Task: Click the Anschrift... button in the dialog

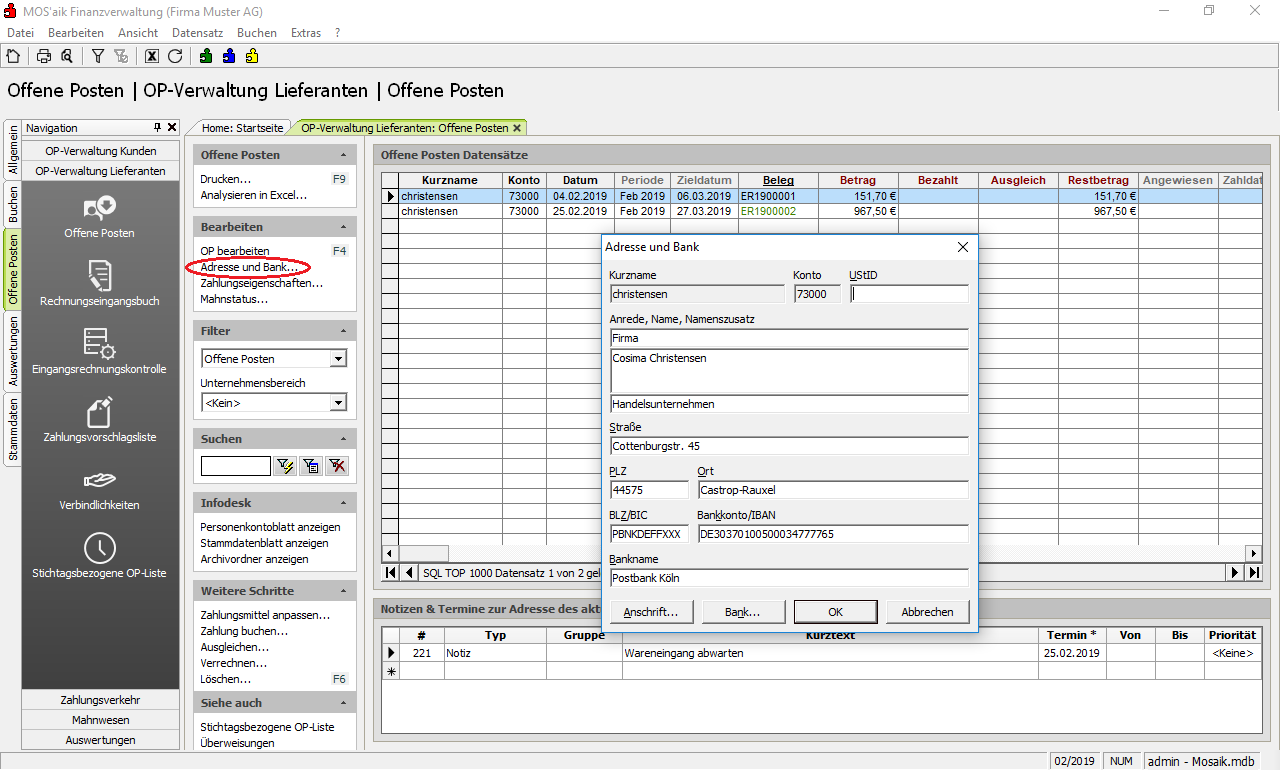Action: 651,612
